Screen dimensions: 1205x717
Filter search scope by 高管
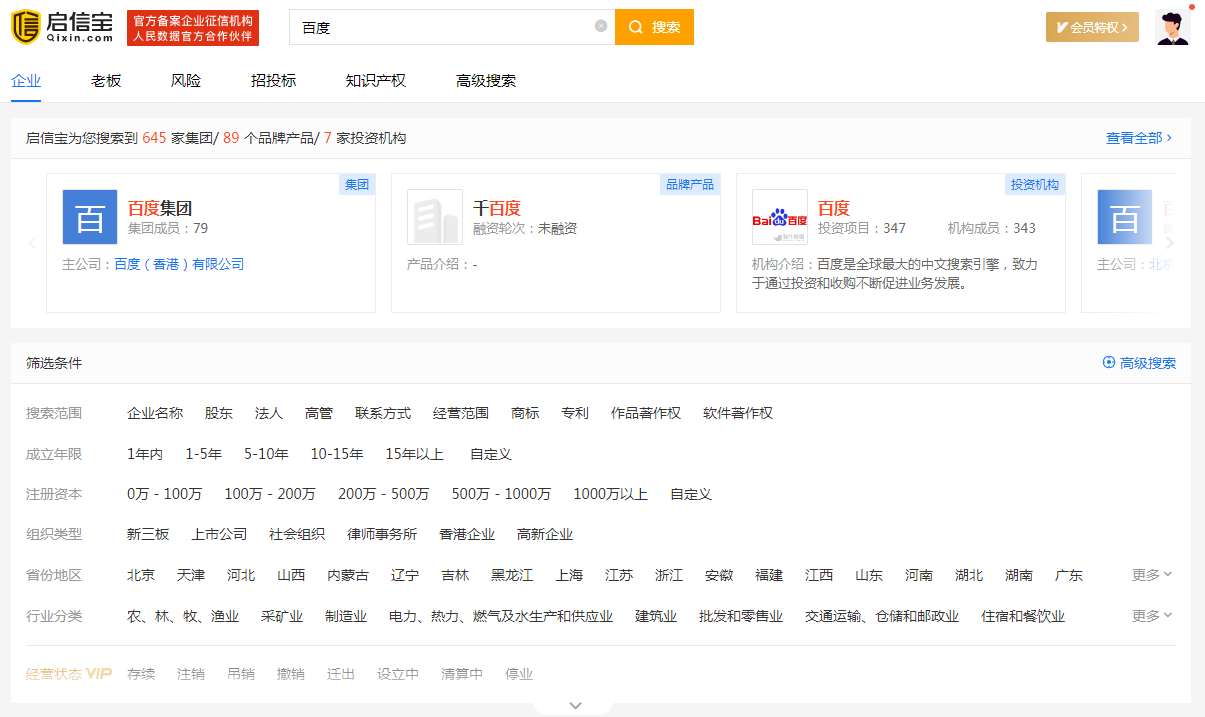coord(319,413)
